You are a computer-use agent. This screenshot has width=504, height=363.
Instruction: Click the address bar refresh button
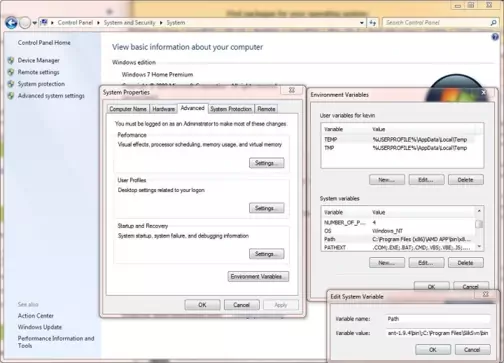coord(373,23)
